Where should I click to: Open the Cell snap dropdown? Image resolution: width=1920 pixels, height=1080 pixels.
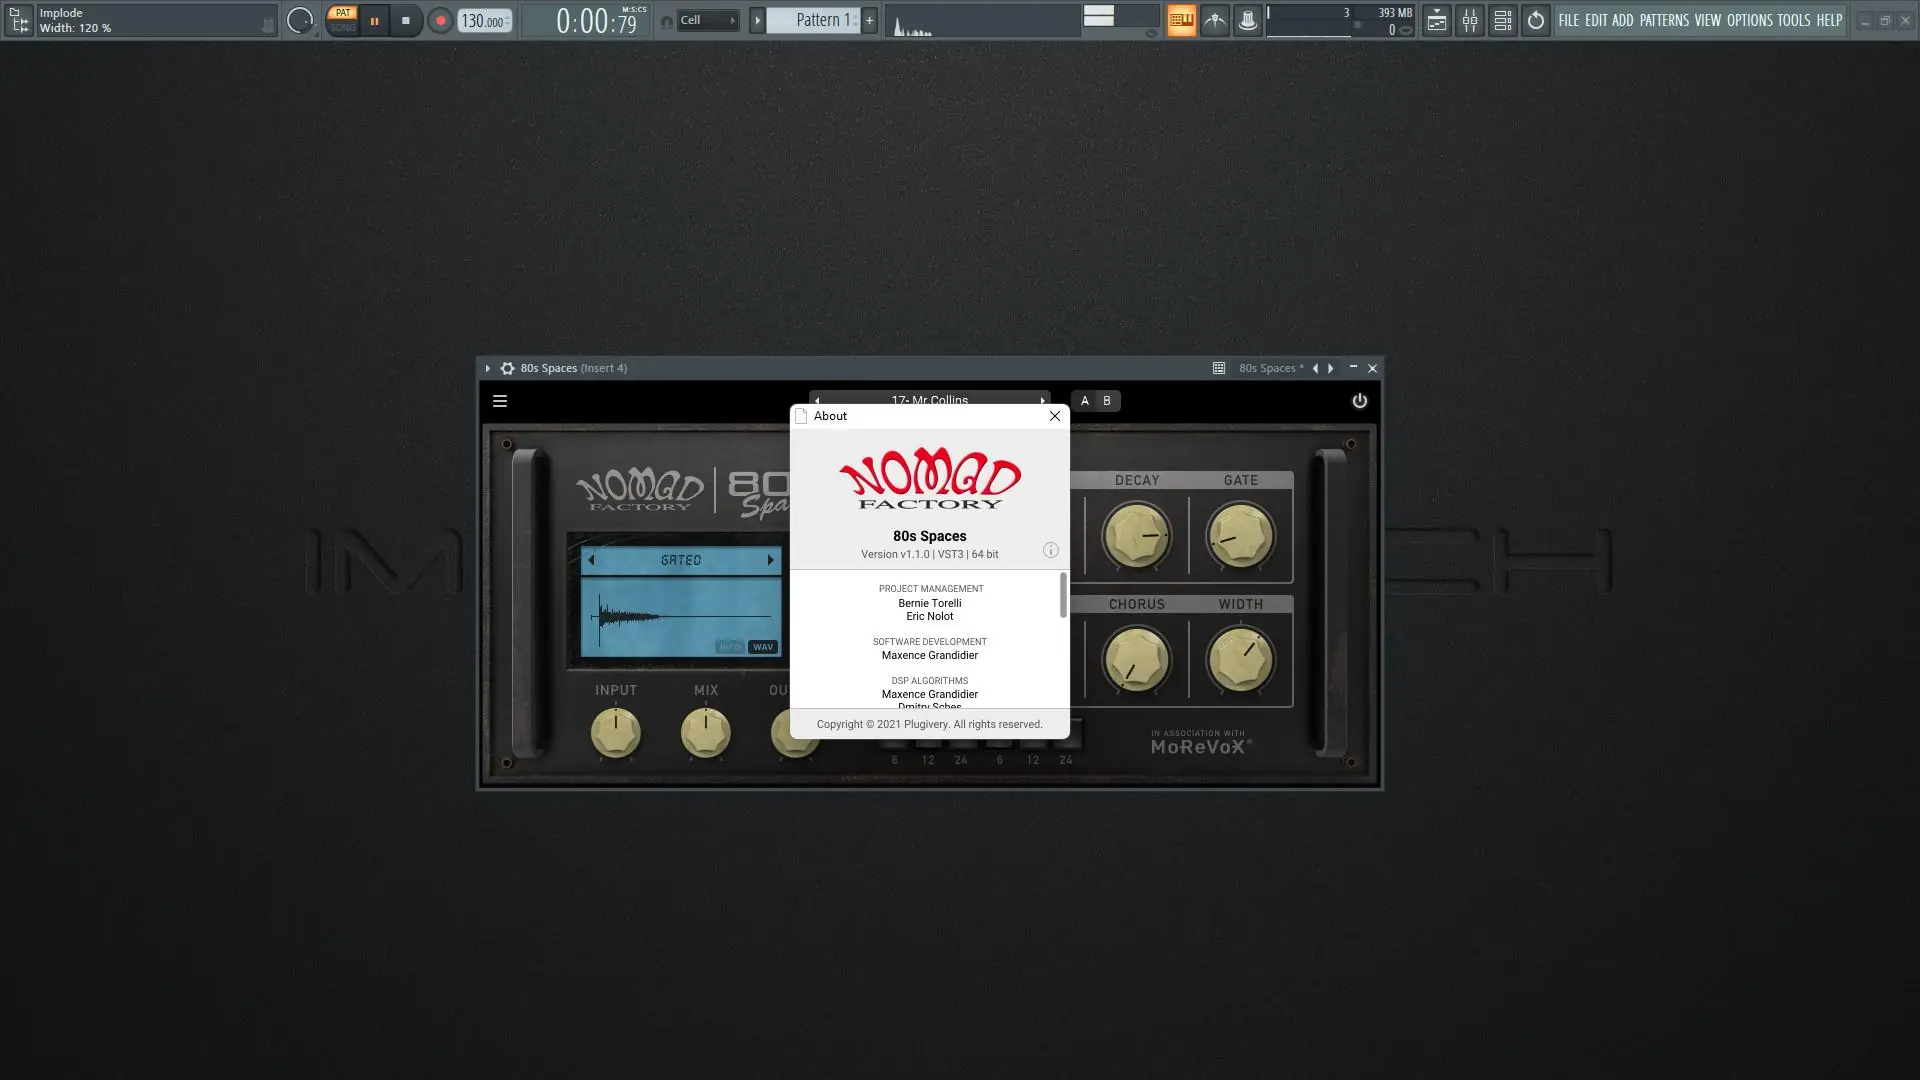tap(708, 20)
